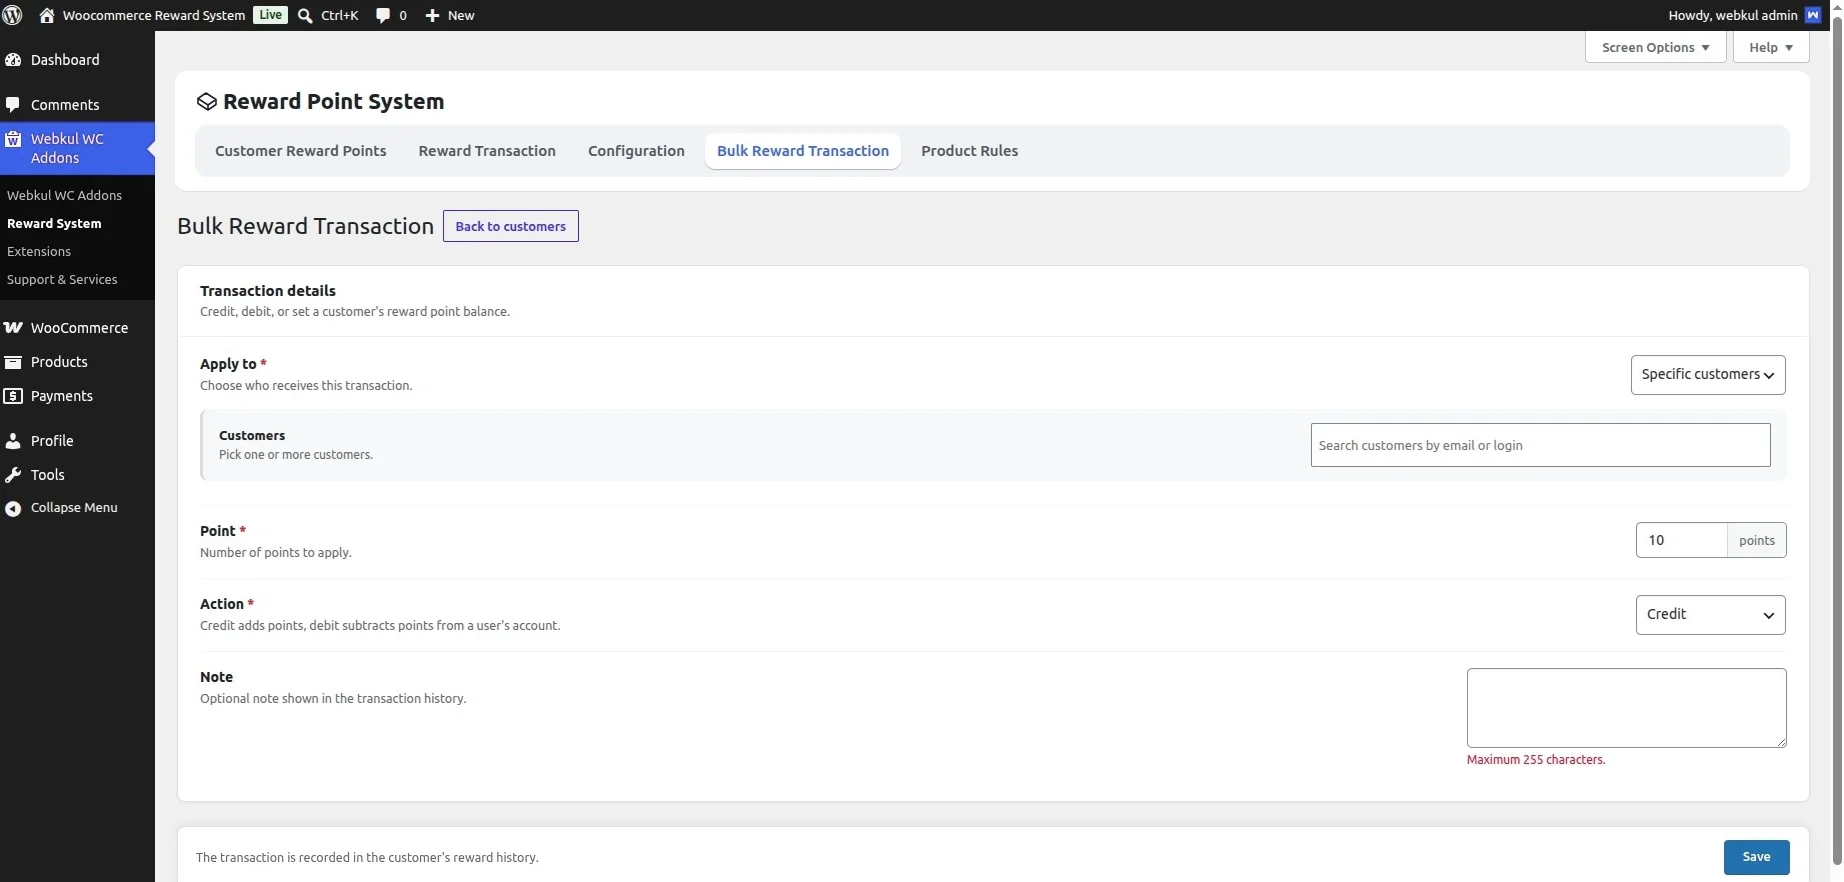
Task: Click the Collapse Menu label
Action: click(74, 508)
